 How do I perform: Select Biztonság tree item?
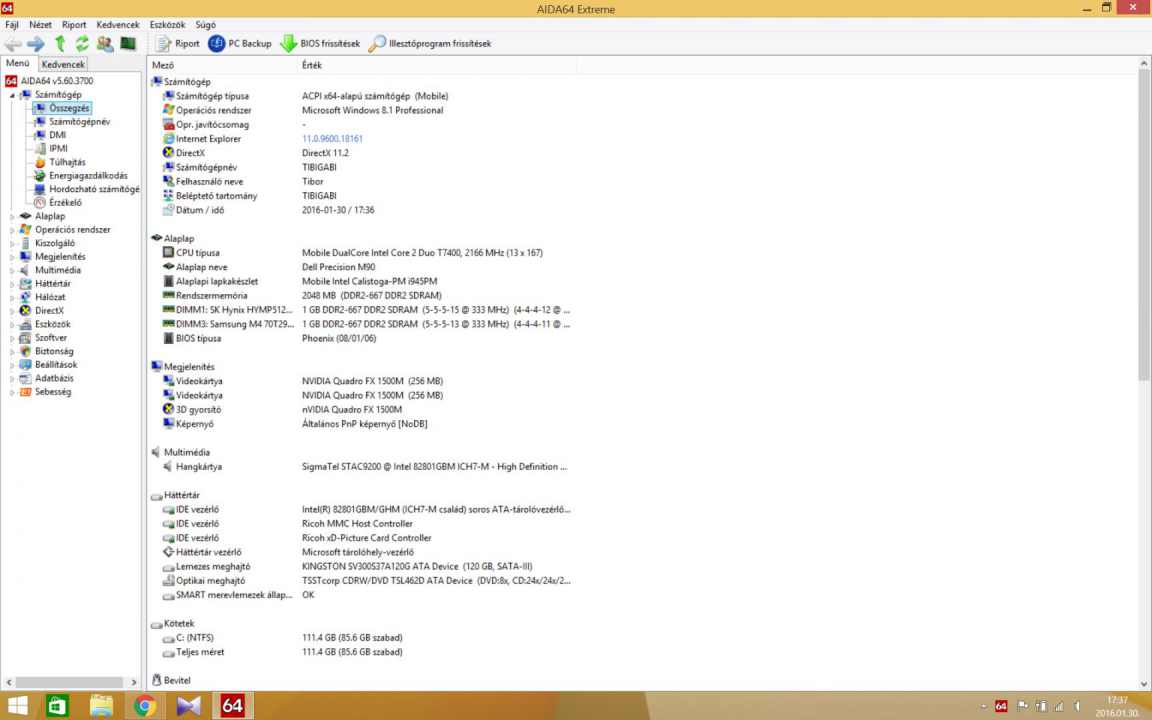coord(54,351)
